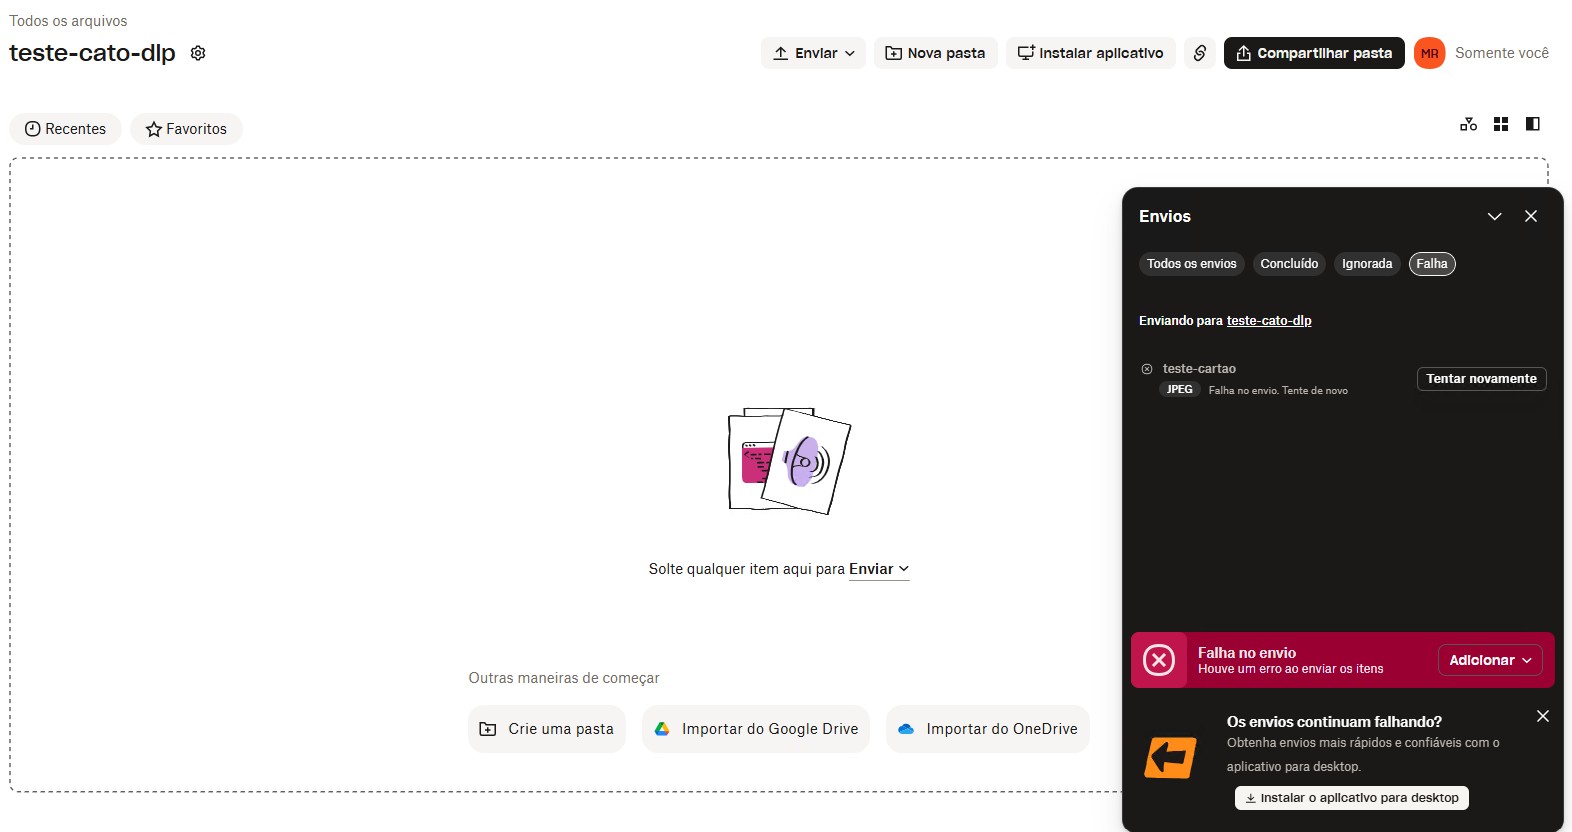1572x832 pixels.
Task: Open the folder hierarchy view icon
Action: 1468,124
